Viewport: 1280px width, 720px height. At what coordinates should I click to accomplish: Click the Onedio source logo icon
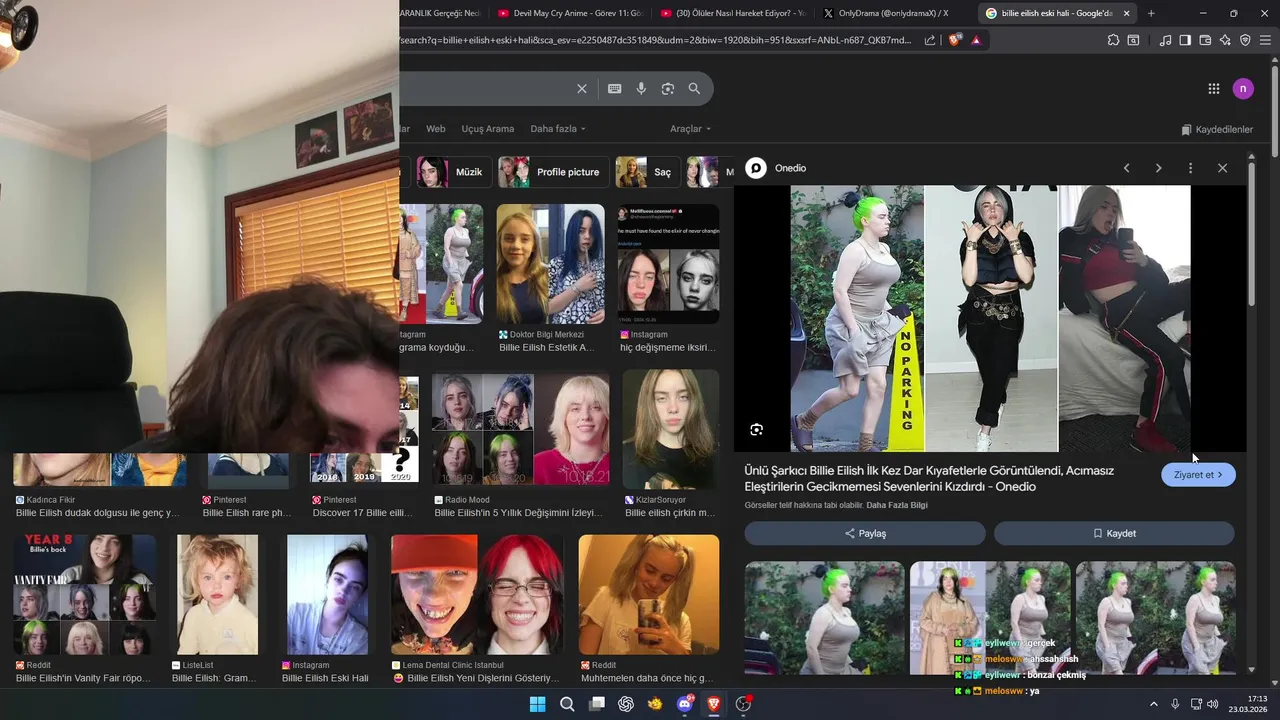point(756,168)
